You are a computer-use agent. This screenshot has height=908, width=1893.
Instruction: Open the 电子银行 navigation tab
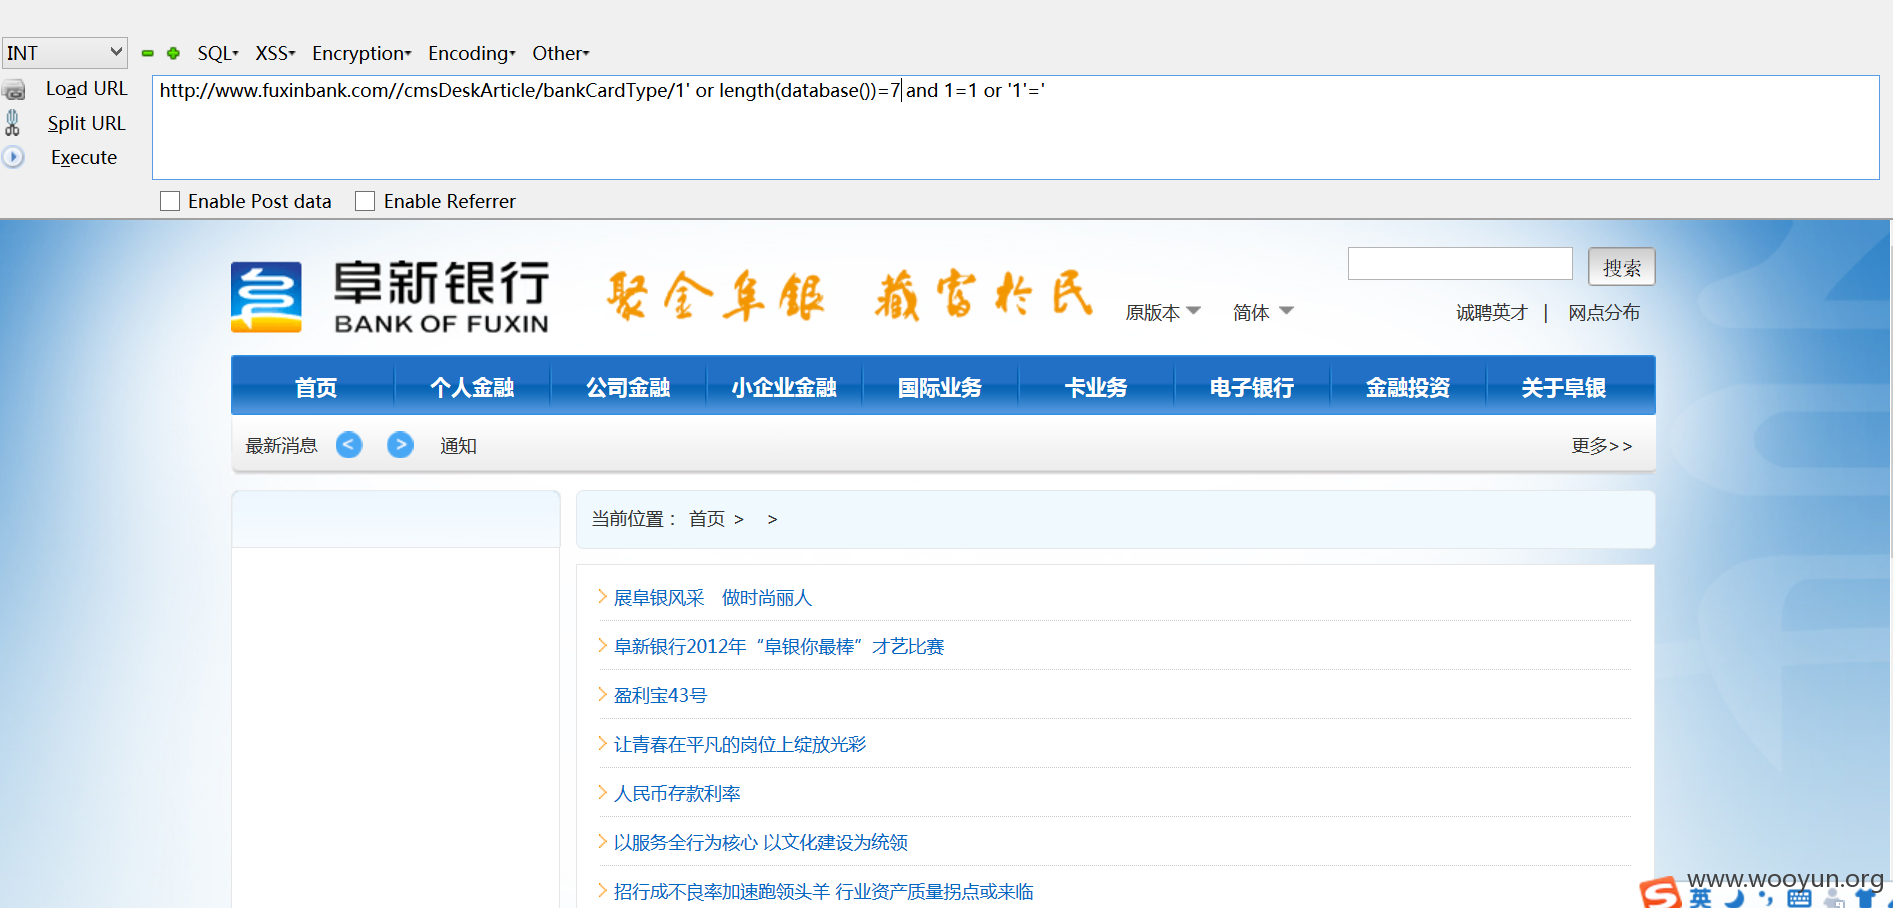pos(1252,386)
